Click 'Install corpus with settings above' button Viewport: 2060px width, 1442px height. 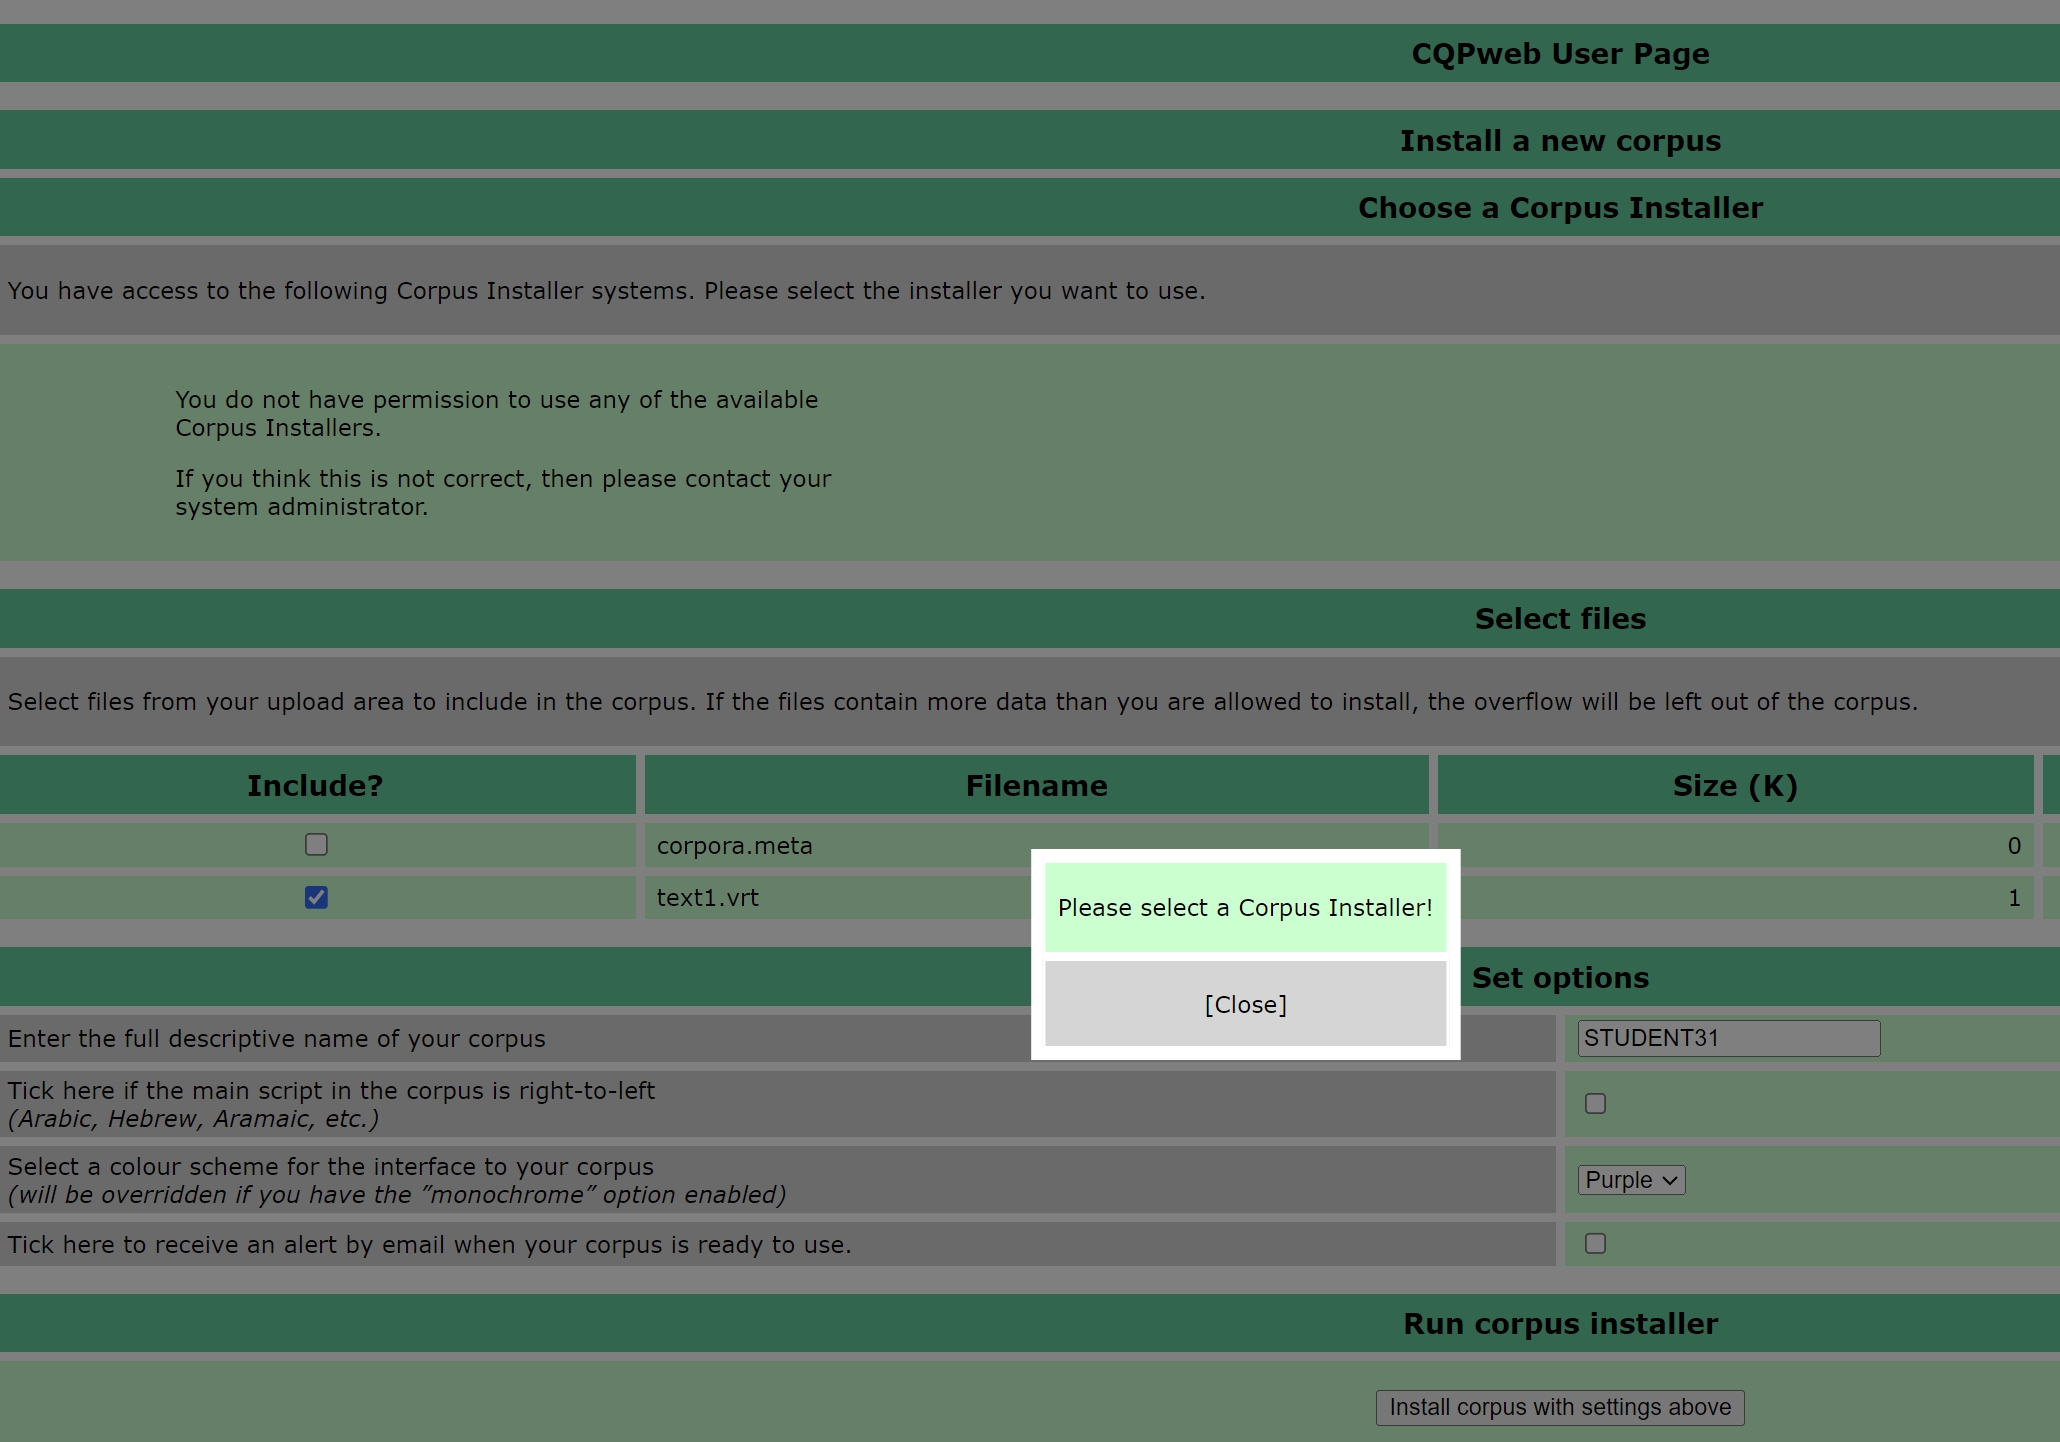[1560, 1407]
